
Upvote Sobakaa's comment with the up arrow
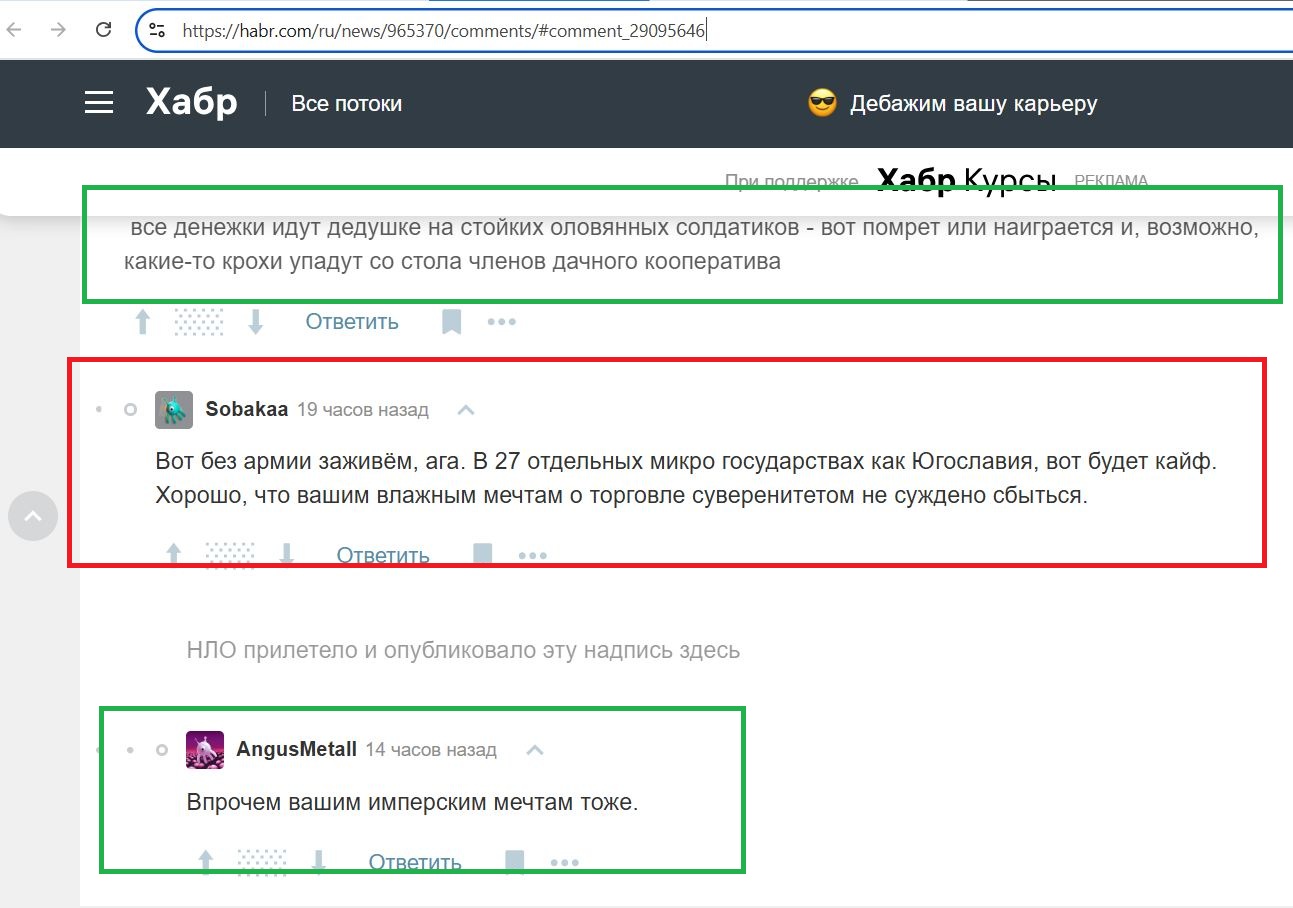point(173,553)
